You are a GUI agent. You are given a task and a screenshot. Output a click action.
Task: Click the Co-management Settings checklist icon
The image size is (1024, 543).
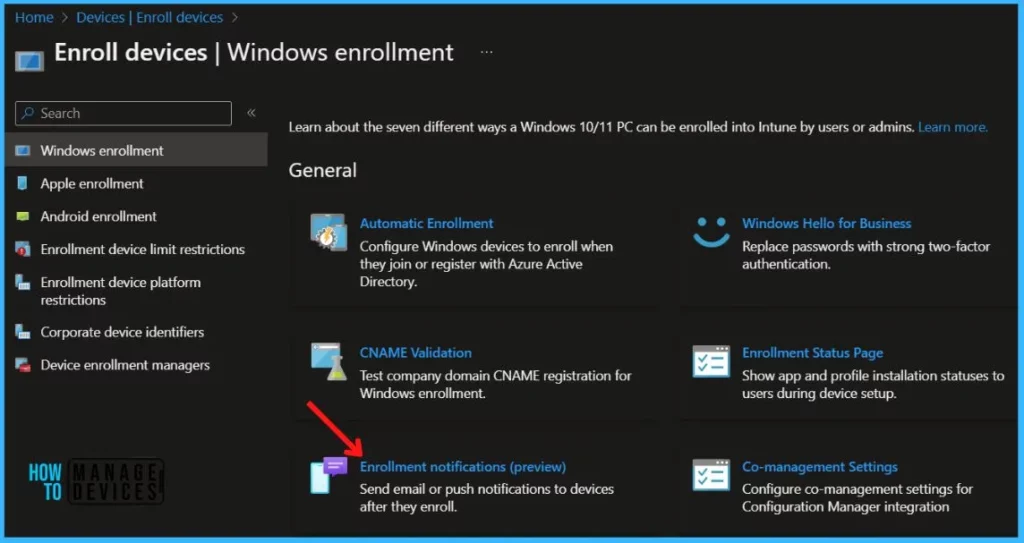(711, 475)
